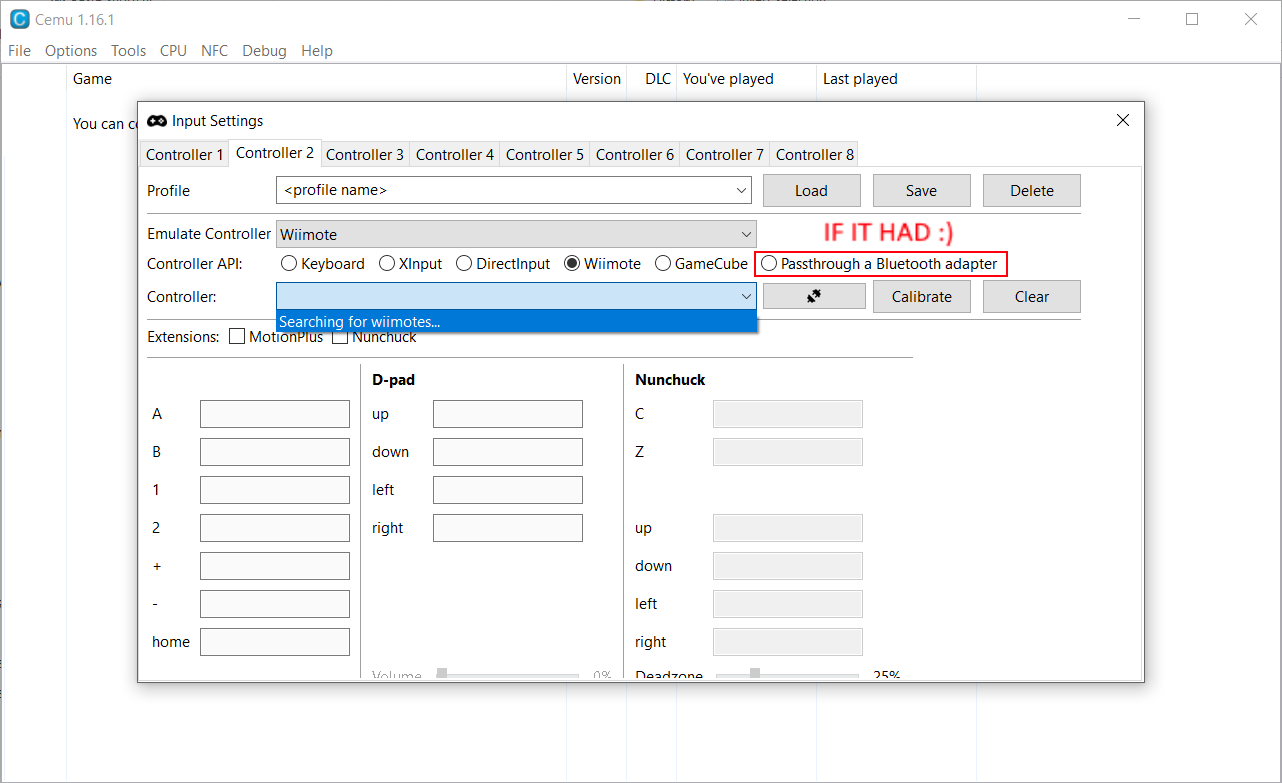Screen dimensions: 1282x783
Task: Switch to the Controller 1 tab
Action: point(185,155)
